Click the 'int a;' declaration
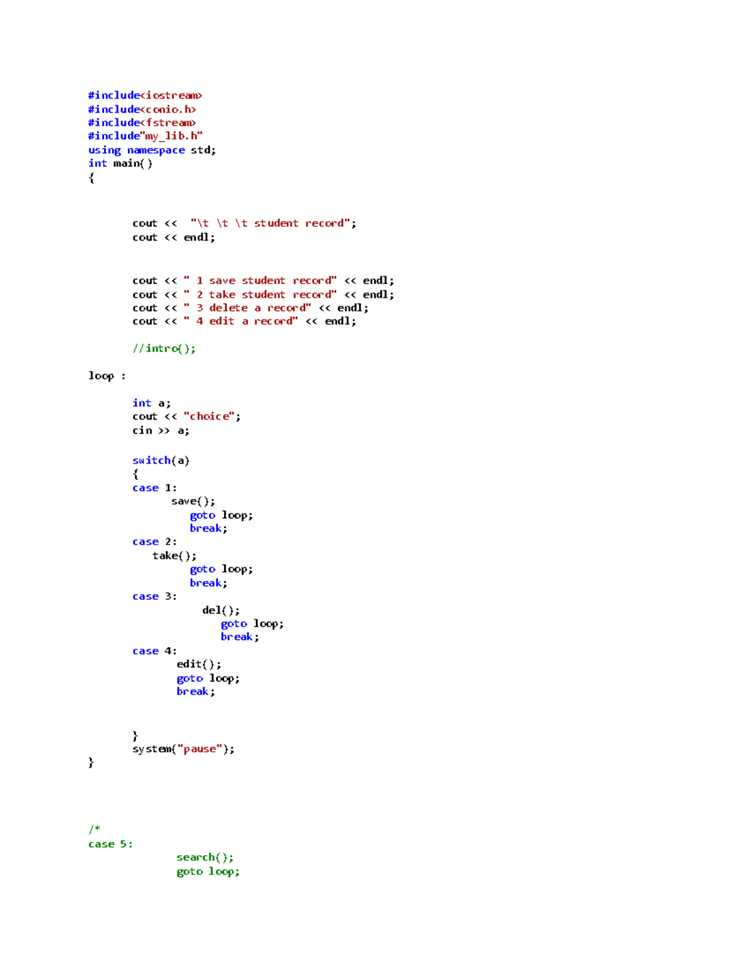This screenshot has width=750, height=970. pyautogui.click(x=152, y=403)
